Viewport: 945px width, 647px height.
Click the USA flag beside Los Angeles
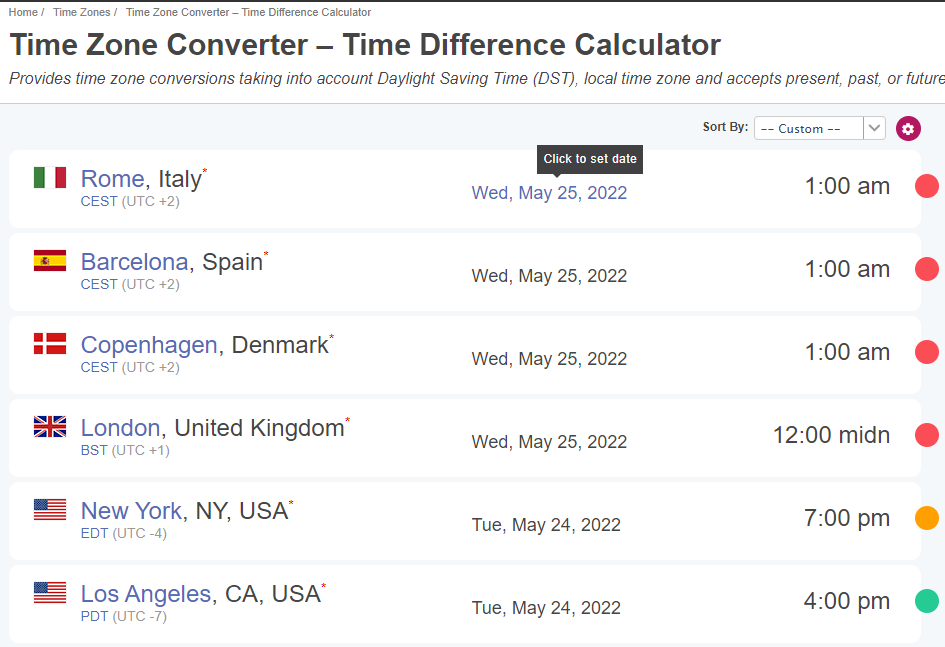tap(50, 593)
